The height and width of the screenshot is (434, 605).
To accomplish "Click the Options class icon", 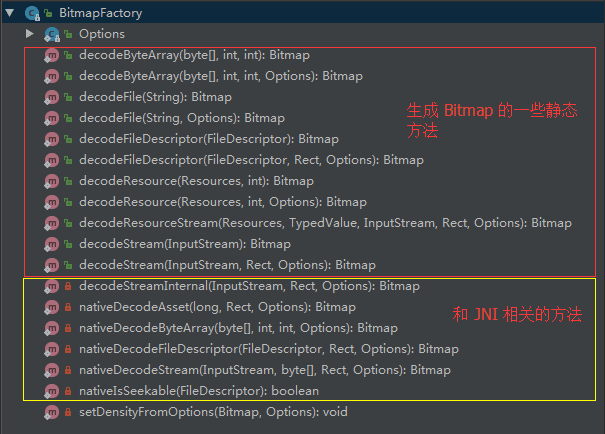I will point(52,34).
